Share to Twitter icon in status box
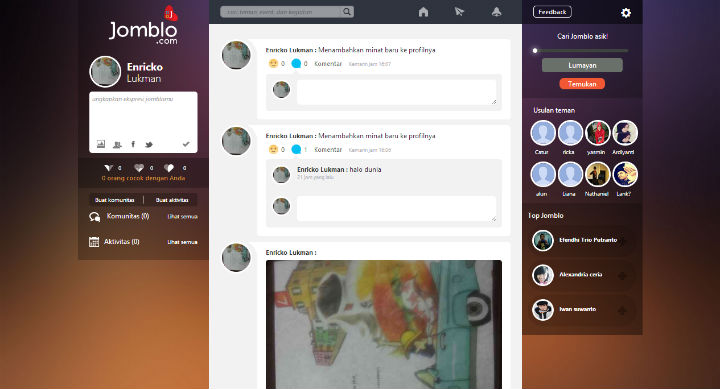The height and width of the screenshot is (389, 720). 149,145
